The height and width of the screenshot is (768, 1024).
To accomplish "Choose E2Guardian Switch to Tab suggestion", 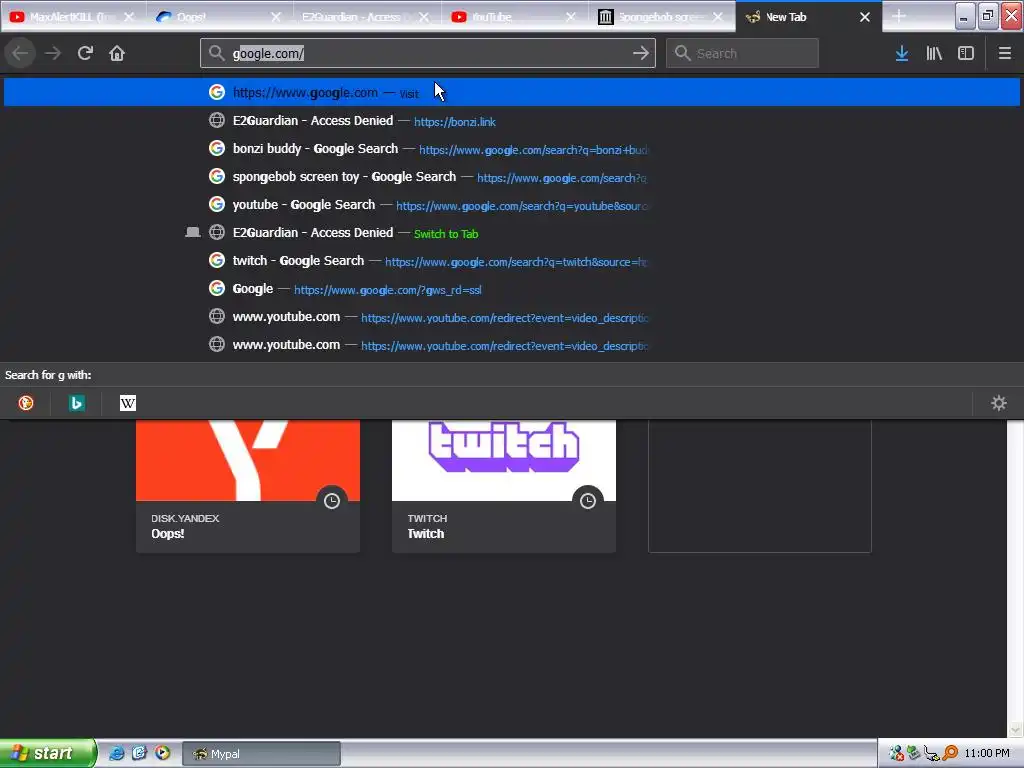I will click(512, 233).
